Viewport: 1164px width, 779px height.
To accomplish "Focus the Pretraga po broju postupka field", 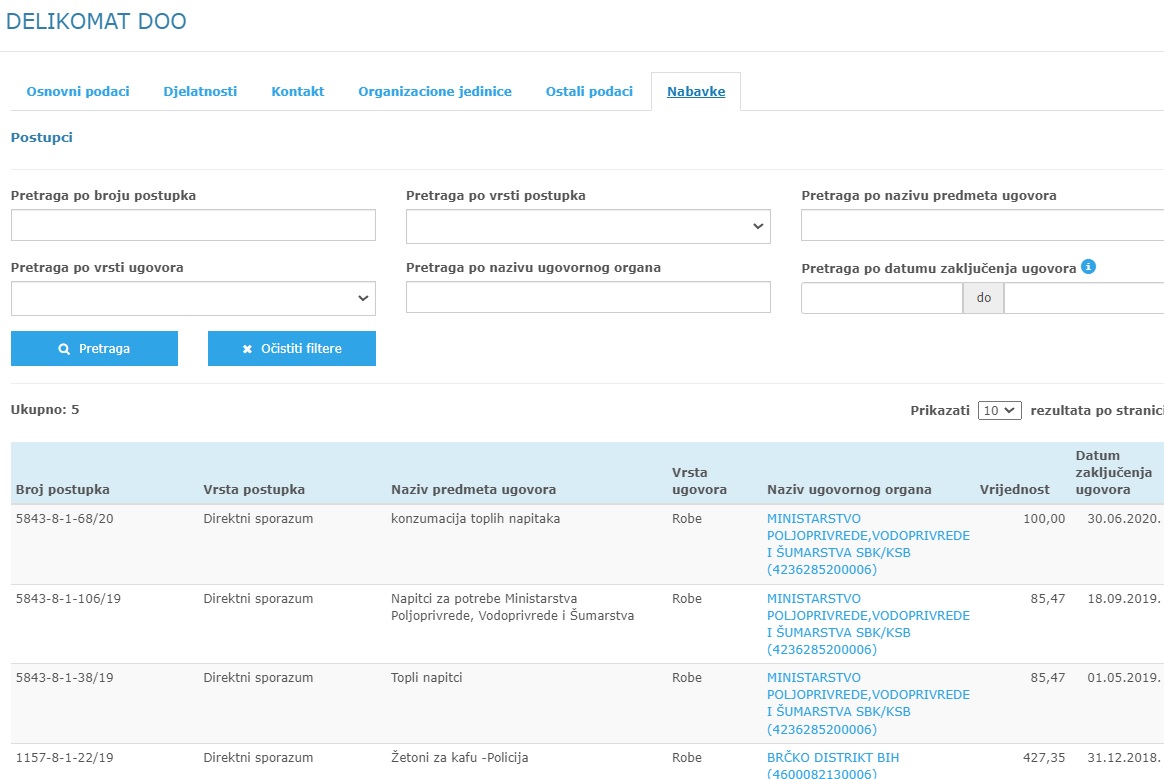I will (193, 226).
